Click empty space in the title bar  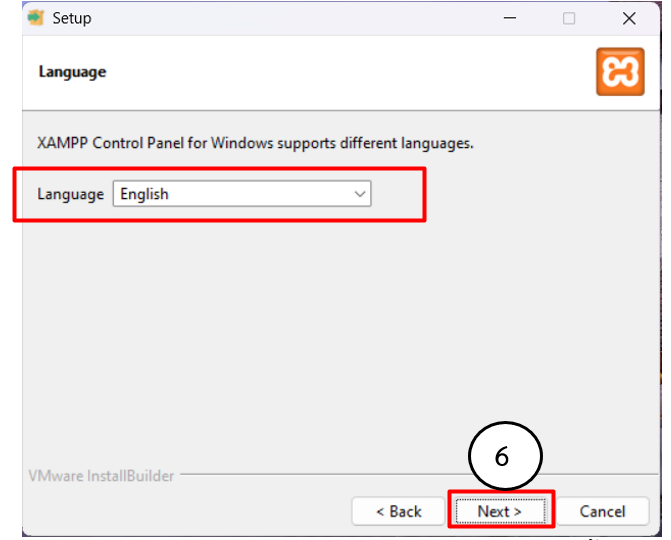(300, 18)
